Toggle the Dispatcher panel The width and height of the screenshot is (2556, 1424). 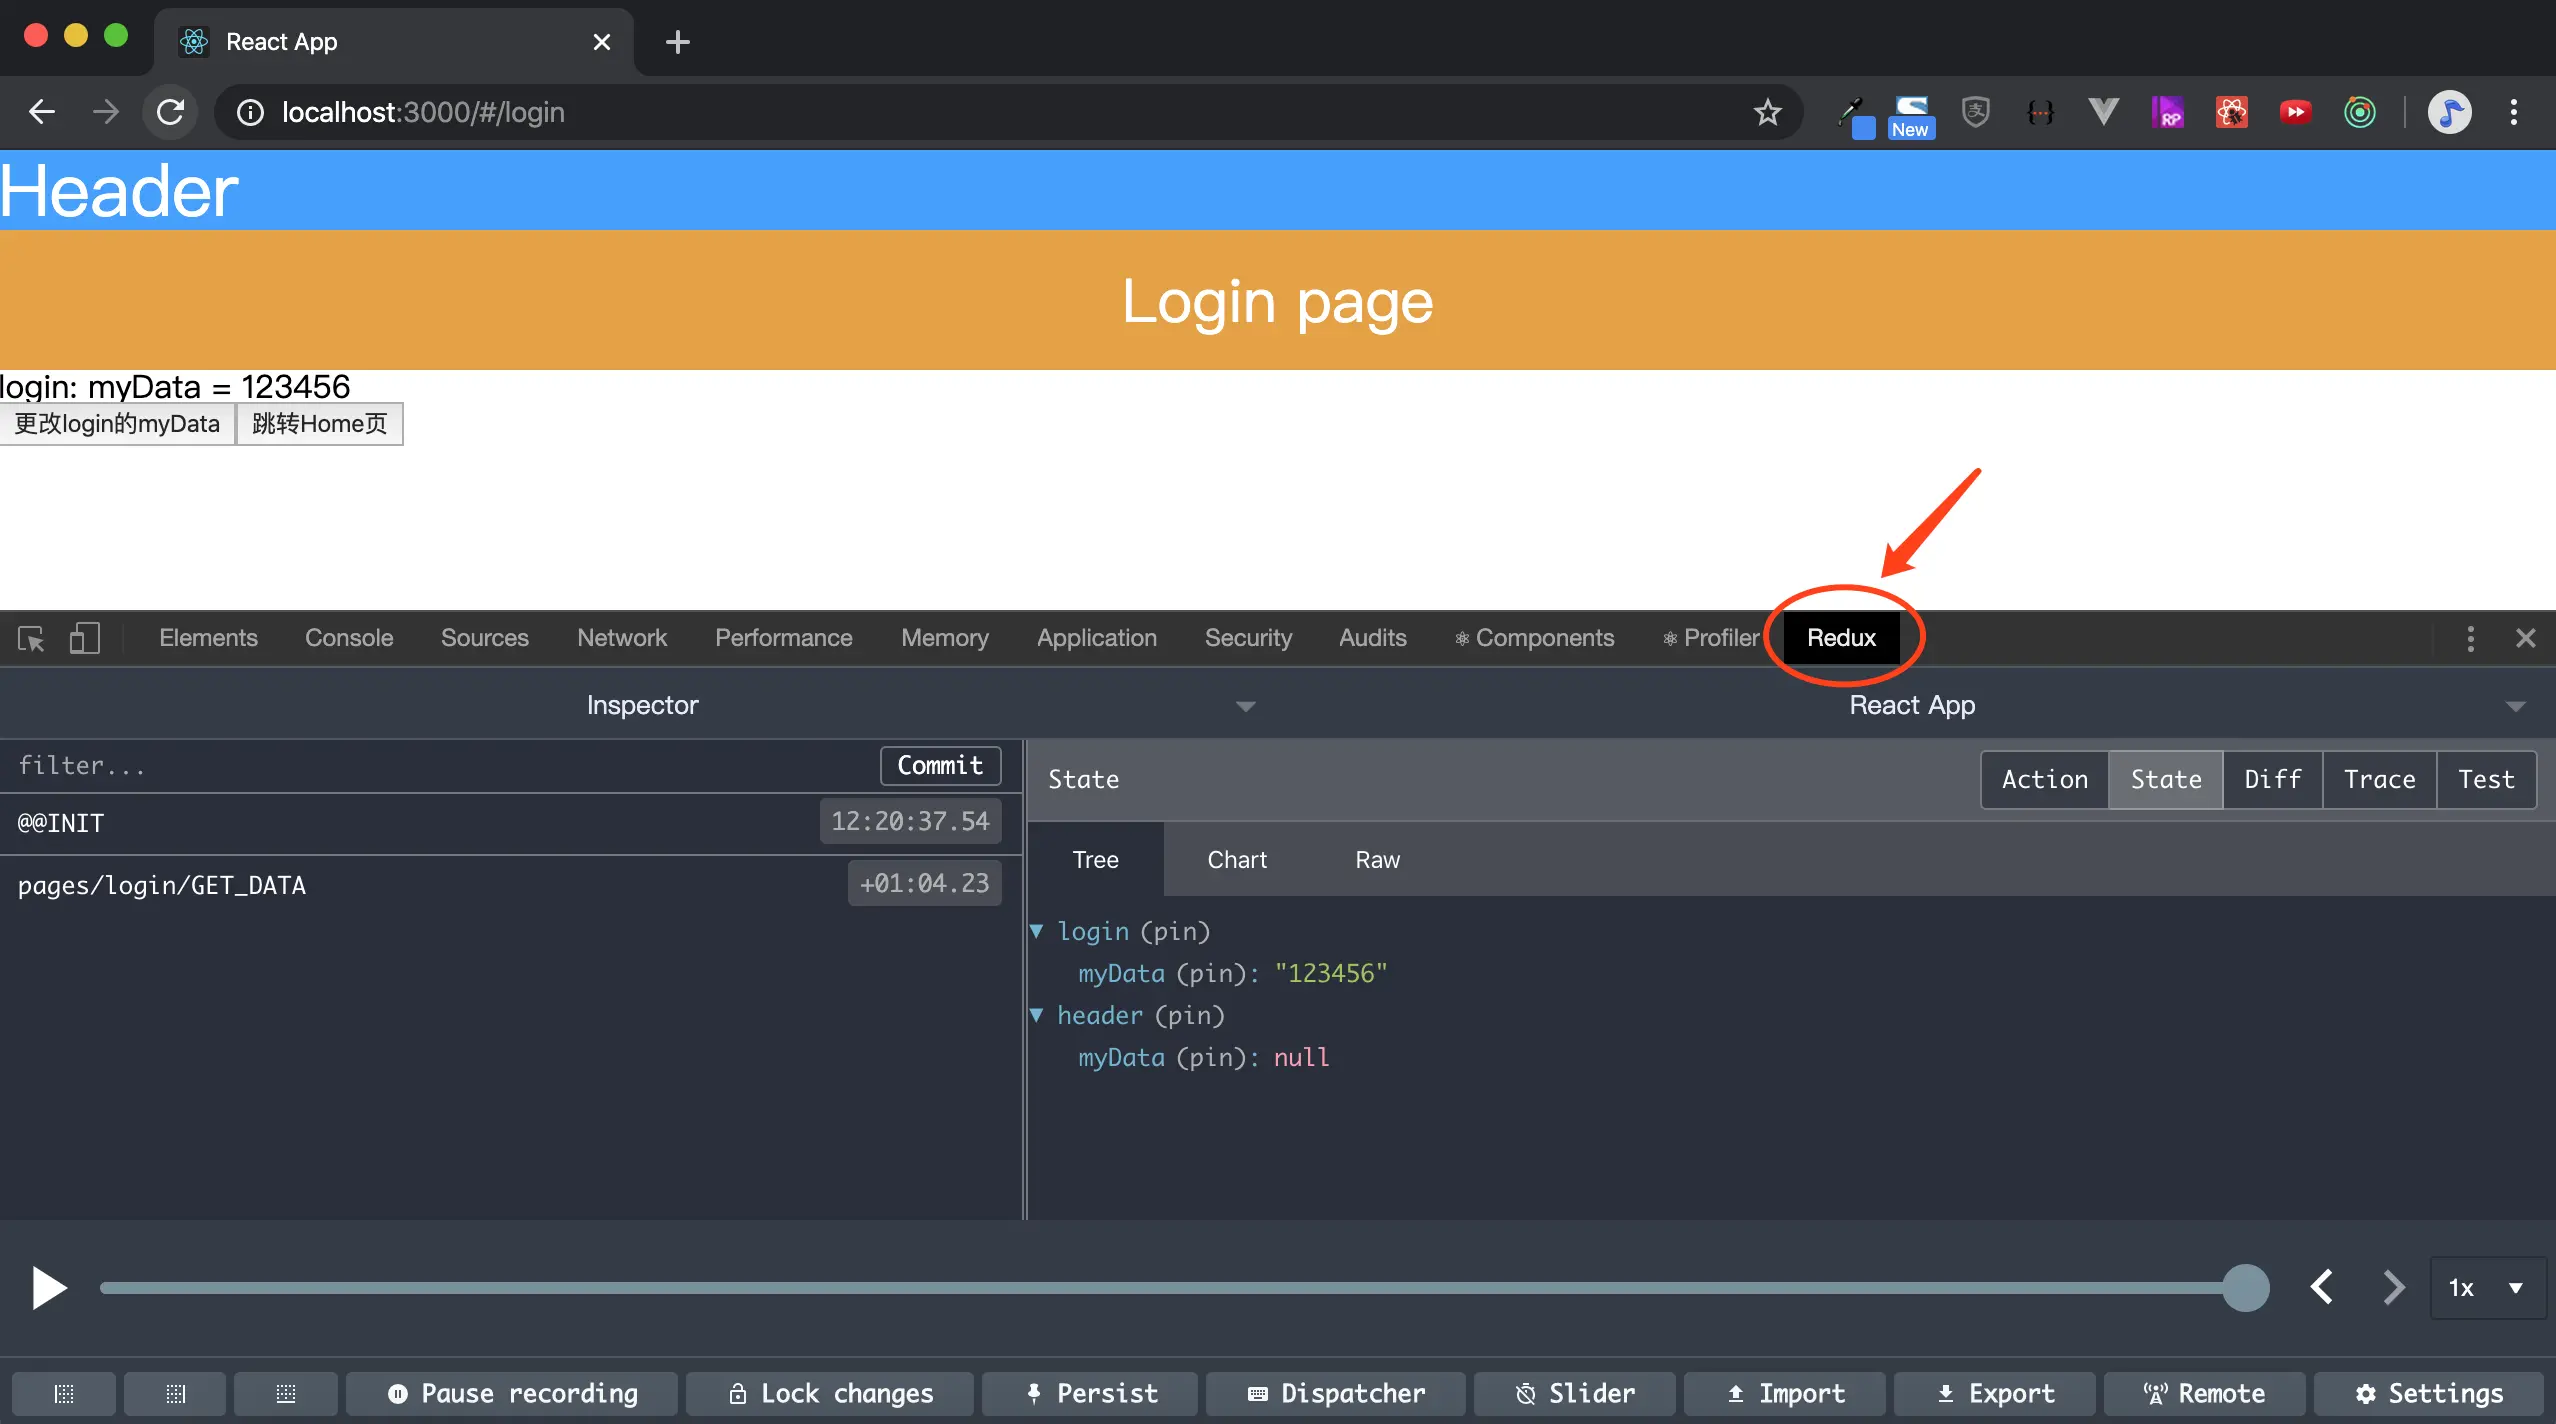[x=1336, y=1394]
